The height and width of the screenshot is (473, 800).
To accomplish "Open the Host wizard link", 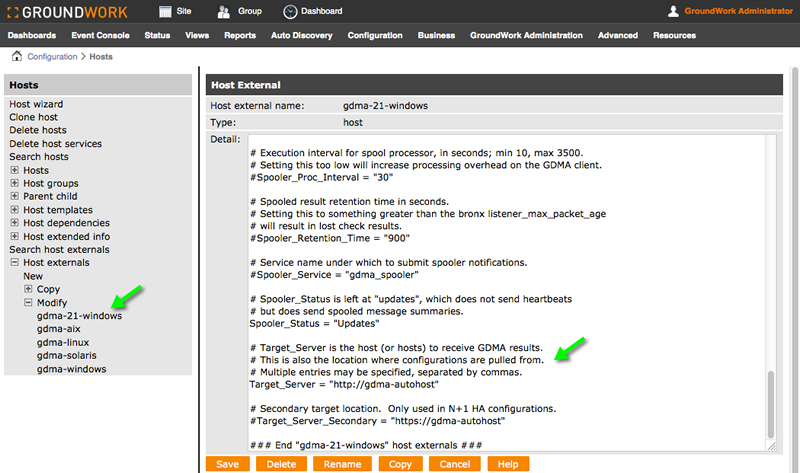I will (36, 104).
